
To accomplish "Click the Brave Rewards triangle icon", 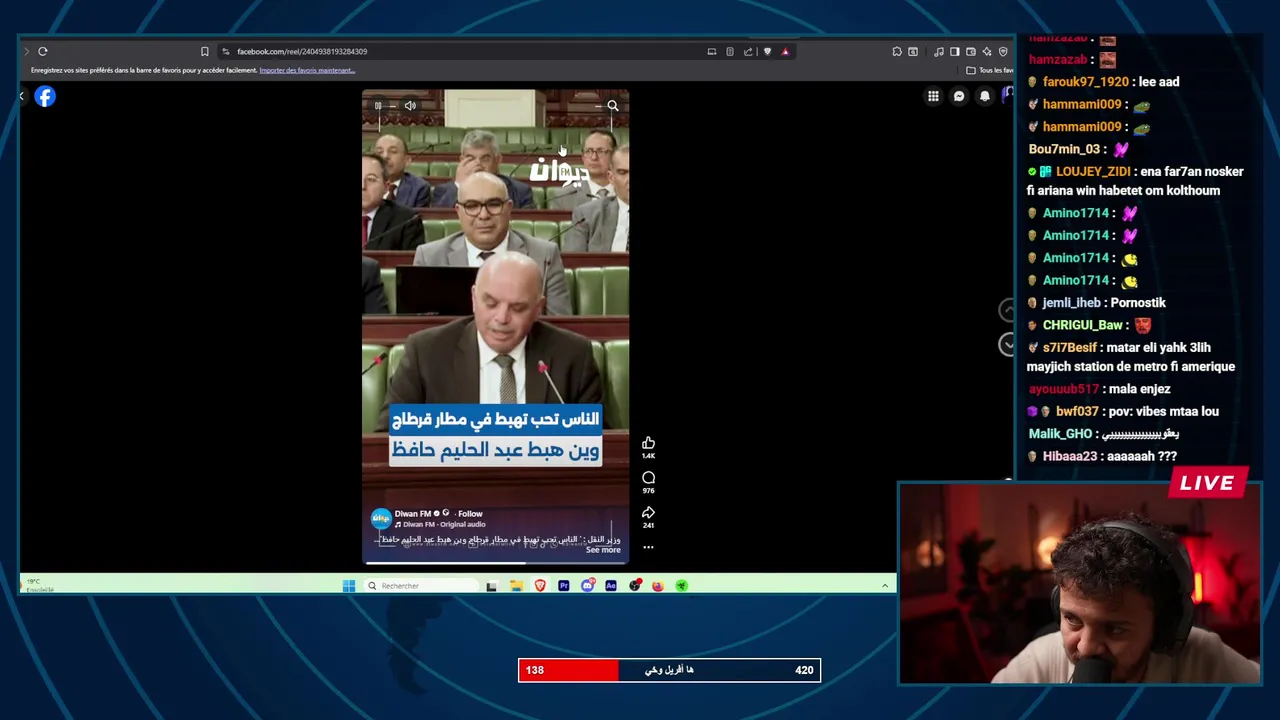I will pos(785,51).
